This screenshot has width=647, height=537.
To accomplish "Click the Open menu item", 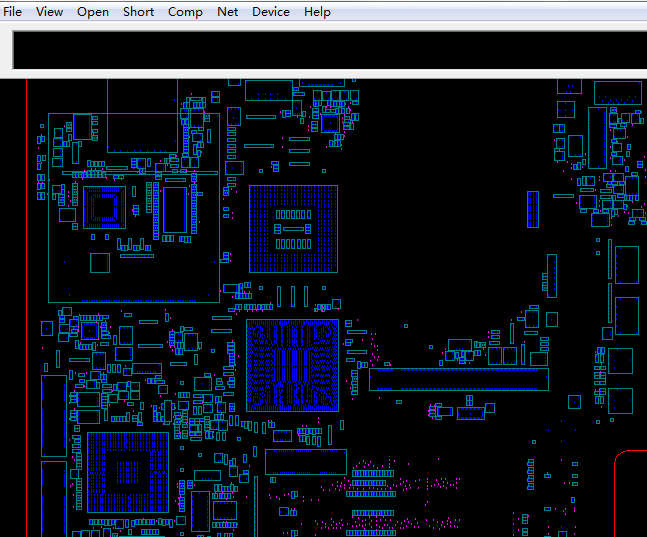I will coord(93,12).
